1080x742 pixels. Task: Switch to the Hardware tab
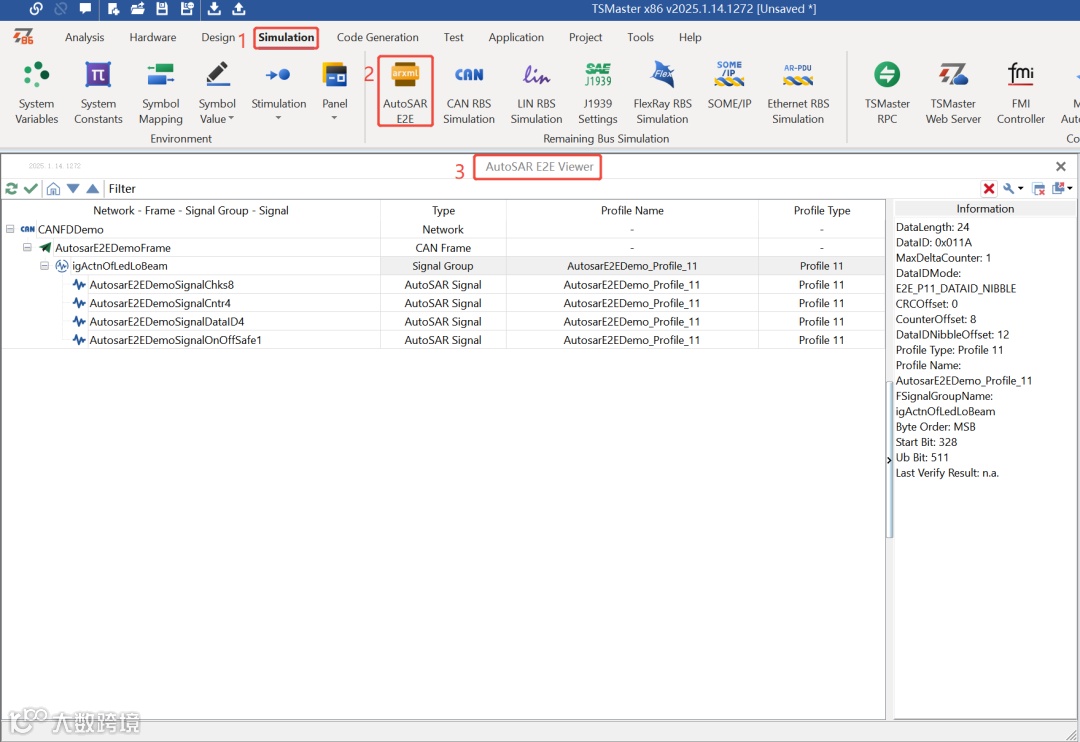point(153,37)
